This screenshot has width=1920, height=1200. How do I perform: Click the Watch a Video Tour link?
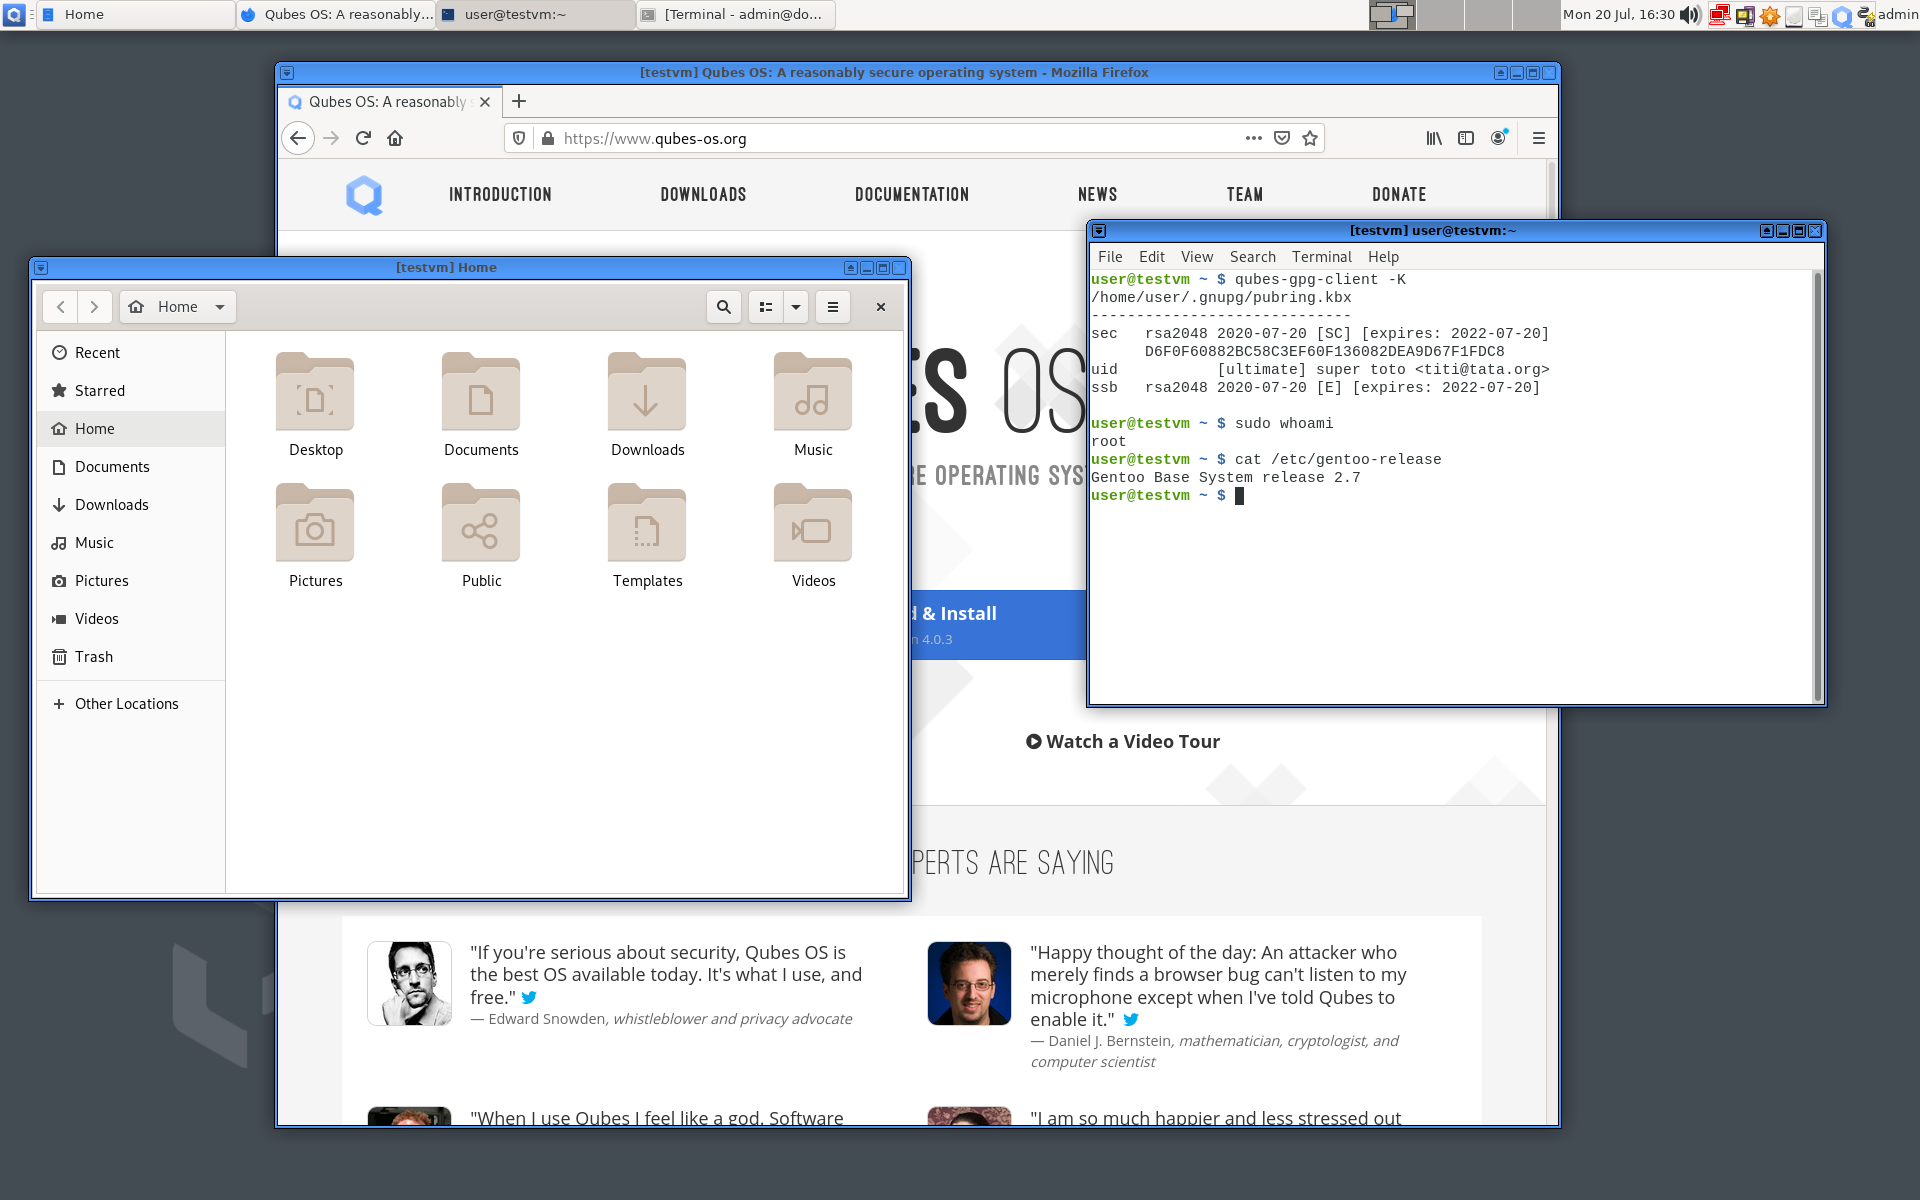pyautogui.click(x=1123, y=741)
